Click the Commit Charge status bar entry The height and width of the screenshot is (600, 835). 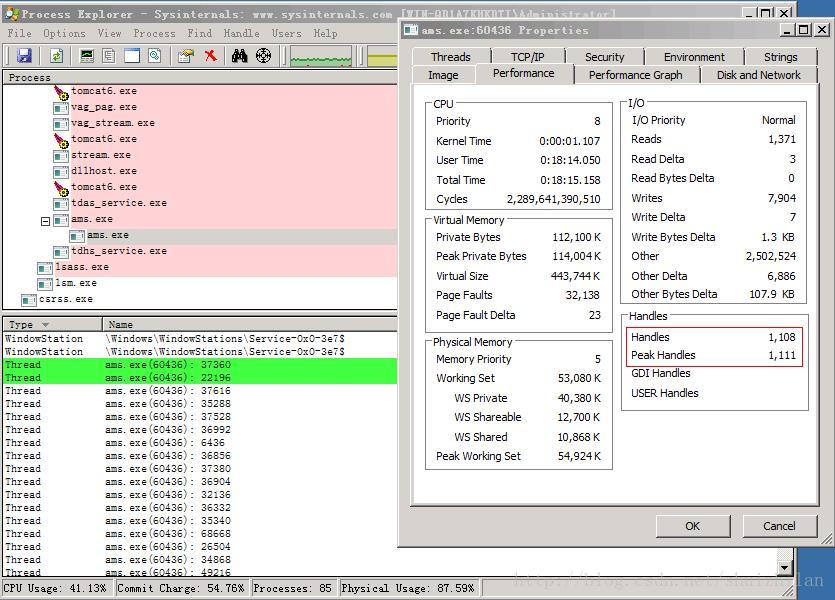click(181, 588)
